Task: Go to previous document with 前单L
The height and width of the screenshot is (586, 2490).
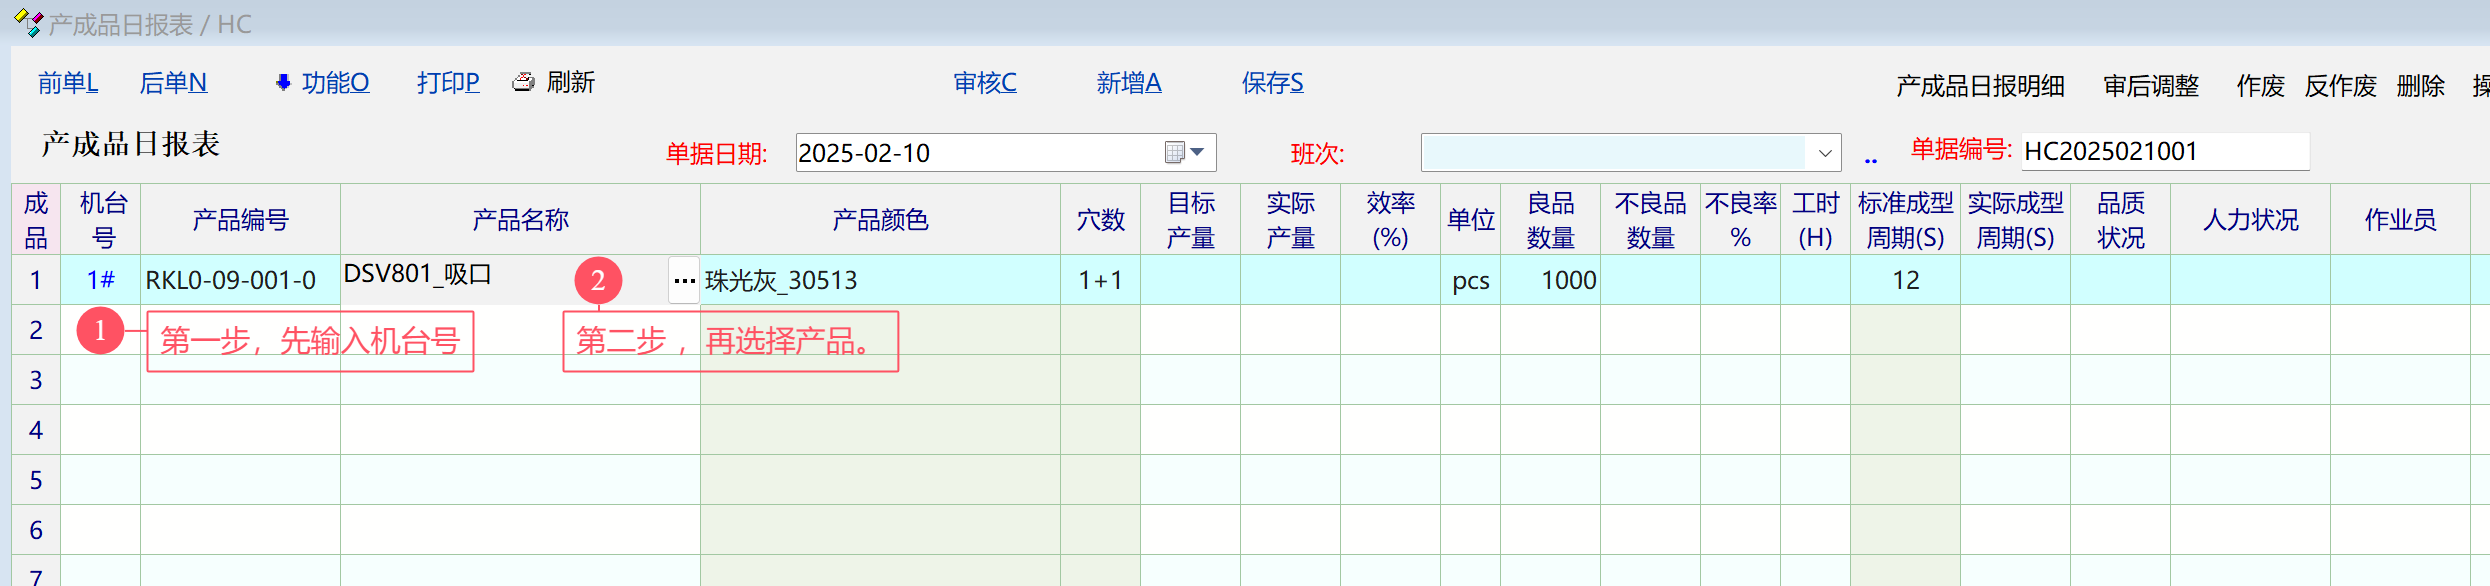Action: 68,83
